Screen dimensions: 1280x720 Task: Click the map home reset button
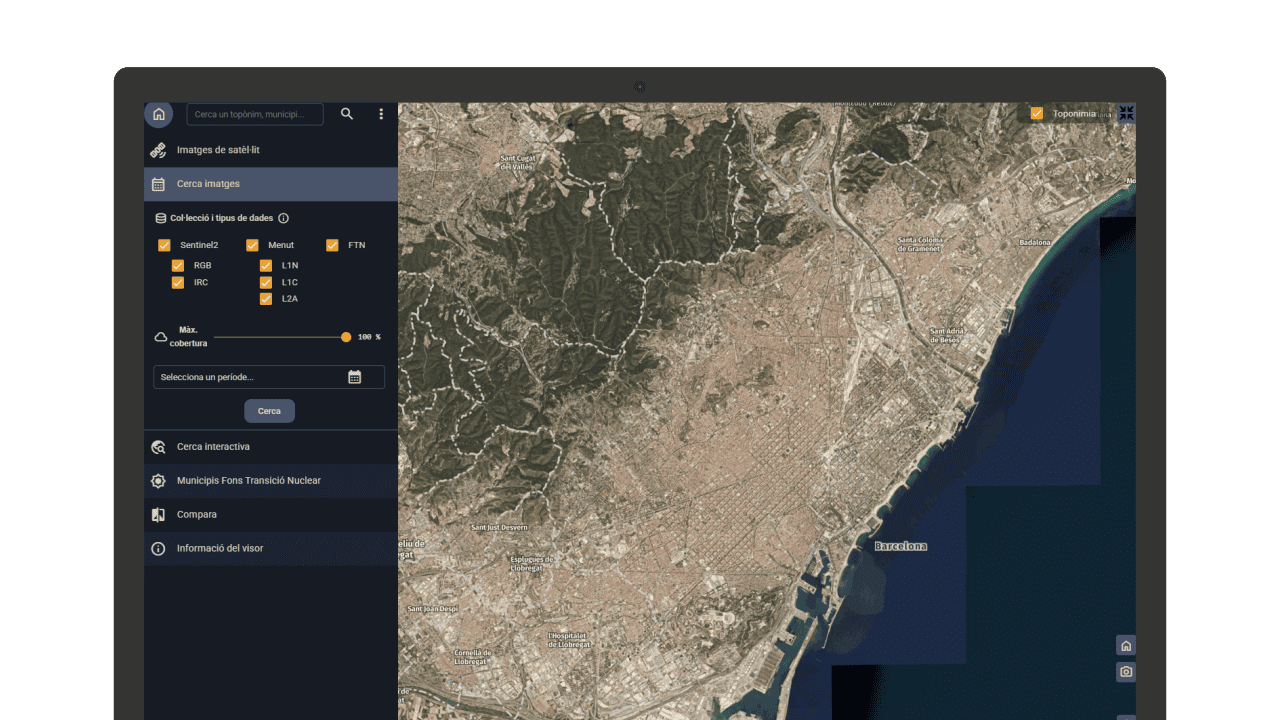coord(1126,646)
